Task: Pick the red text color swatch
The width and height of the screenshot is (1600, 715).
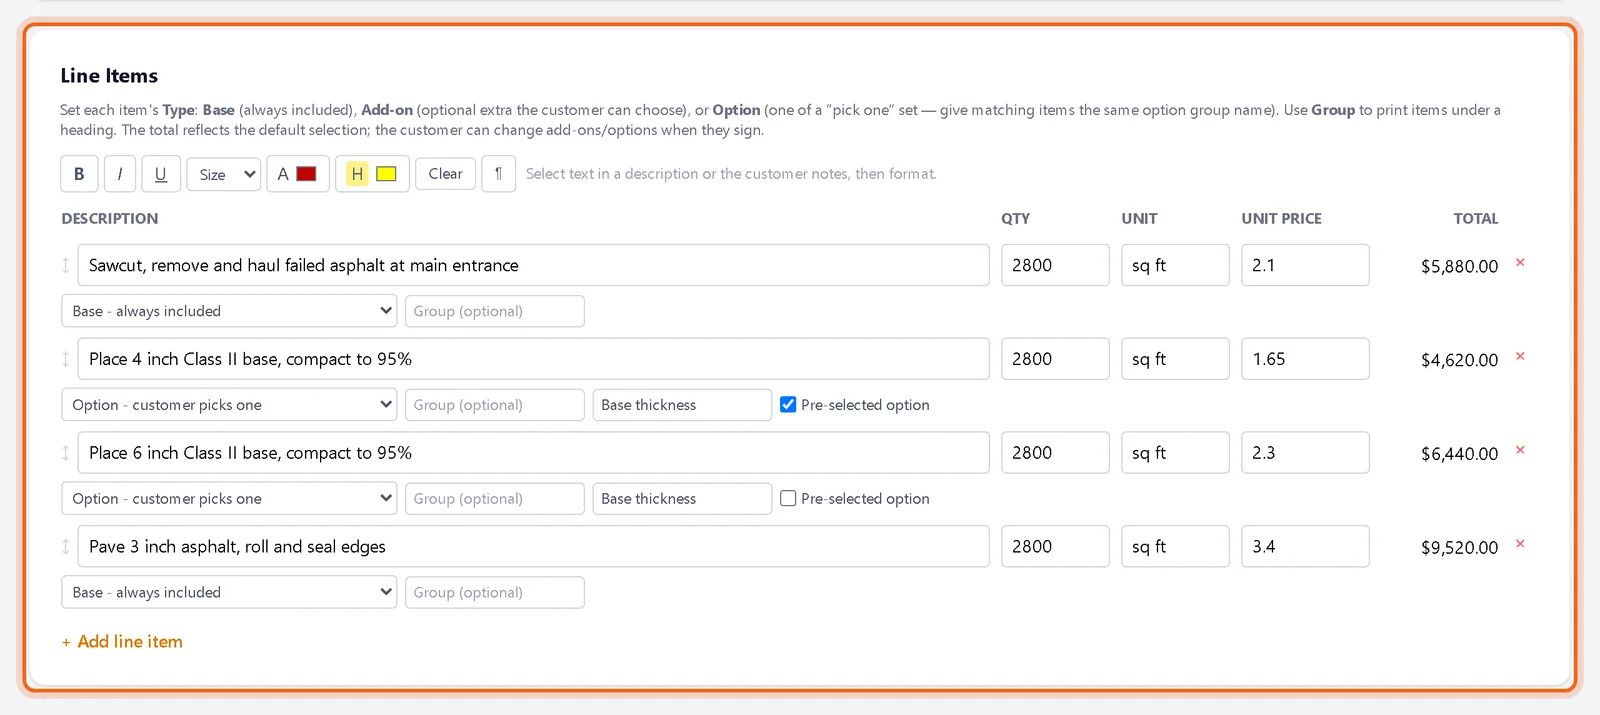Action: pyautogui.click(x=307, y=174)
